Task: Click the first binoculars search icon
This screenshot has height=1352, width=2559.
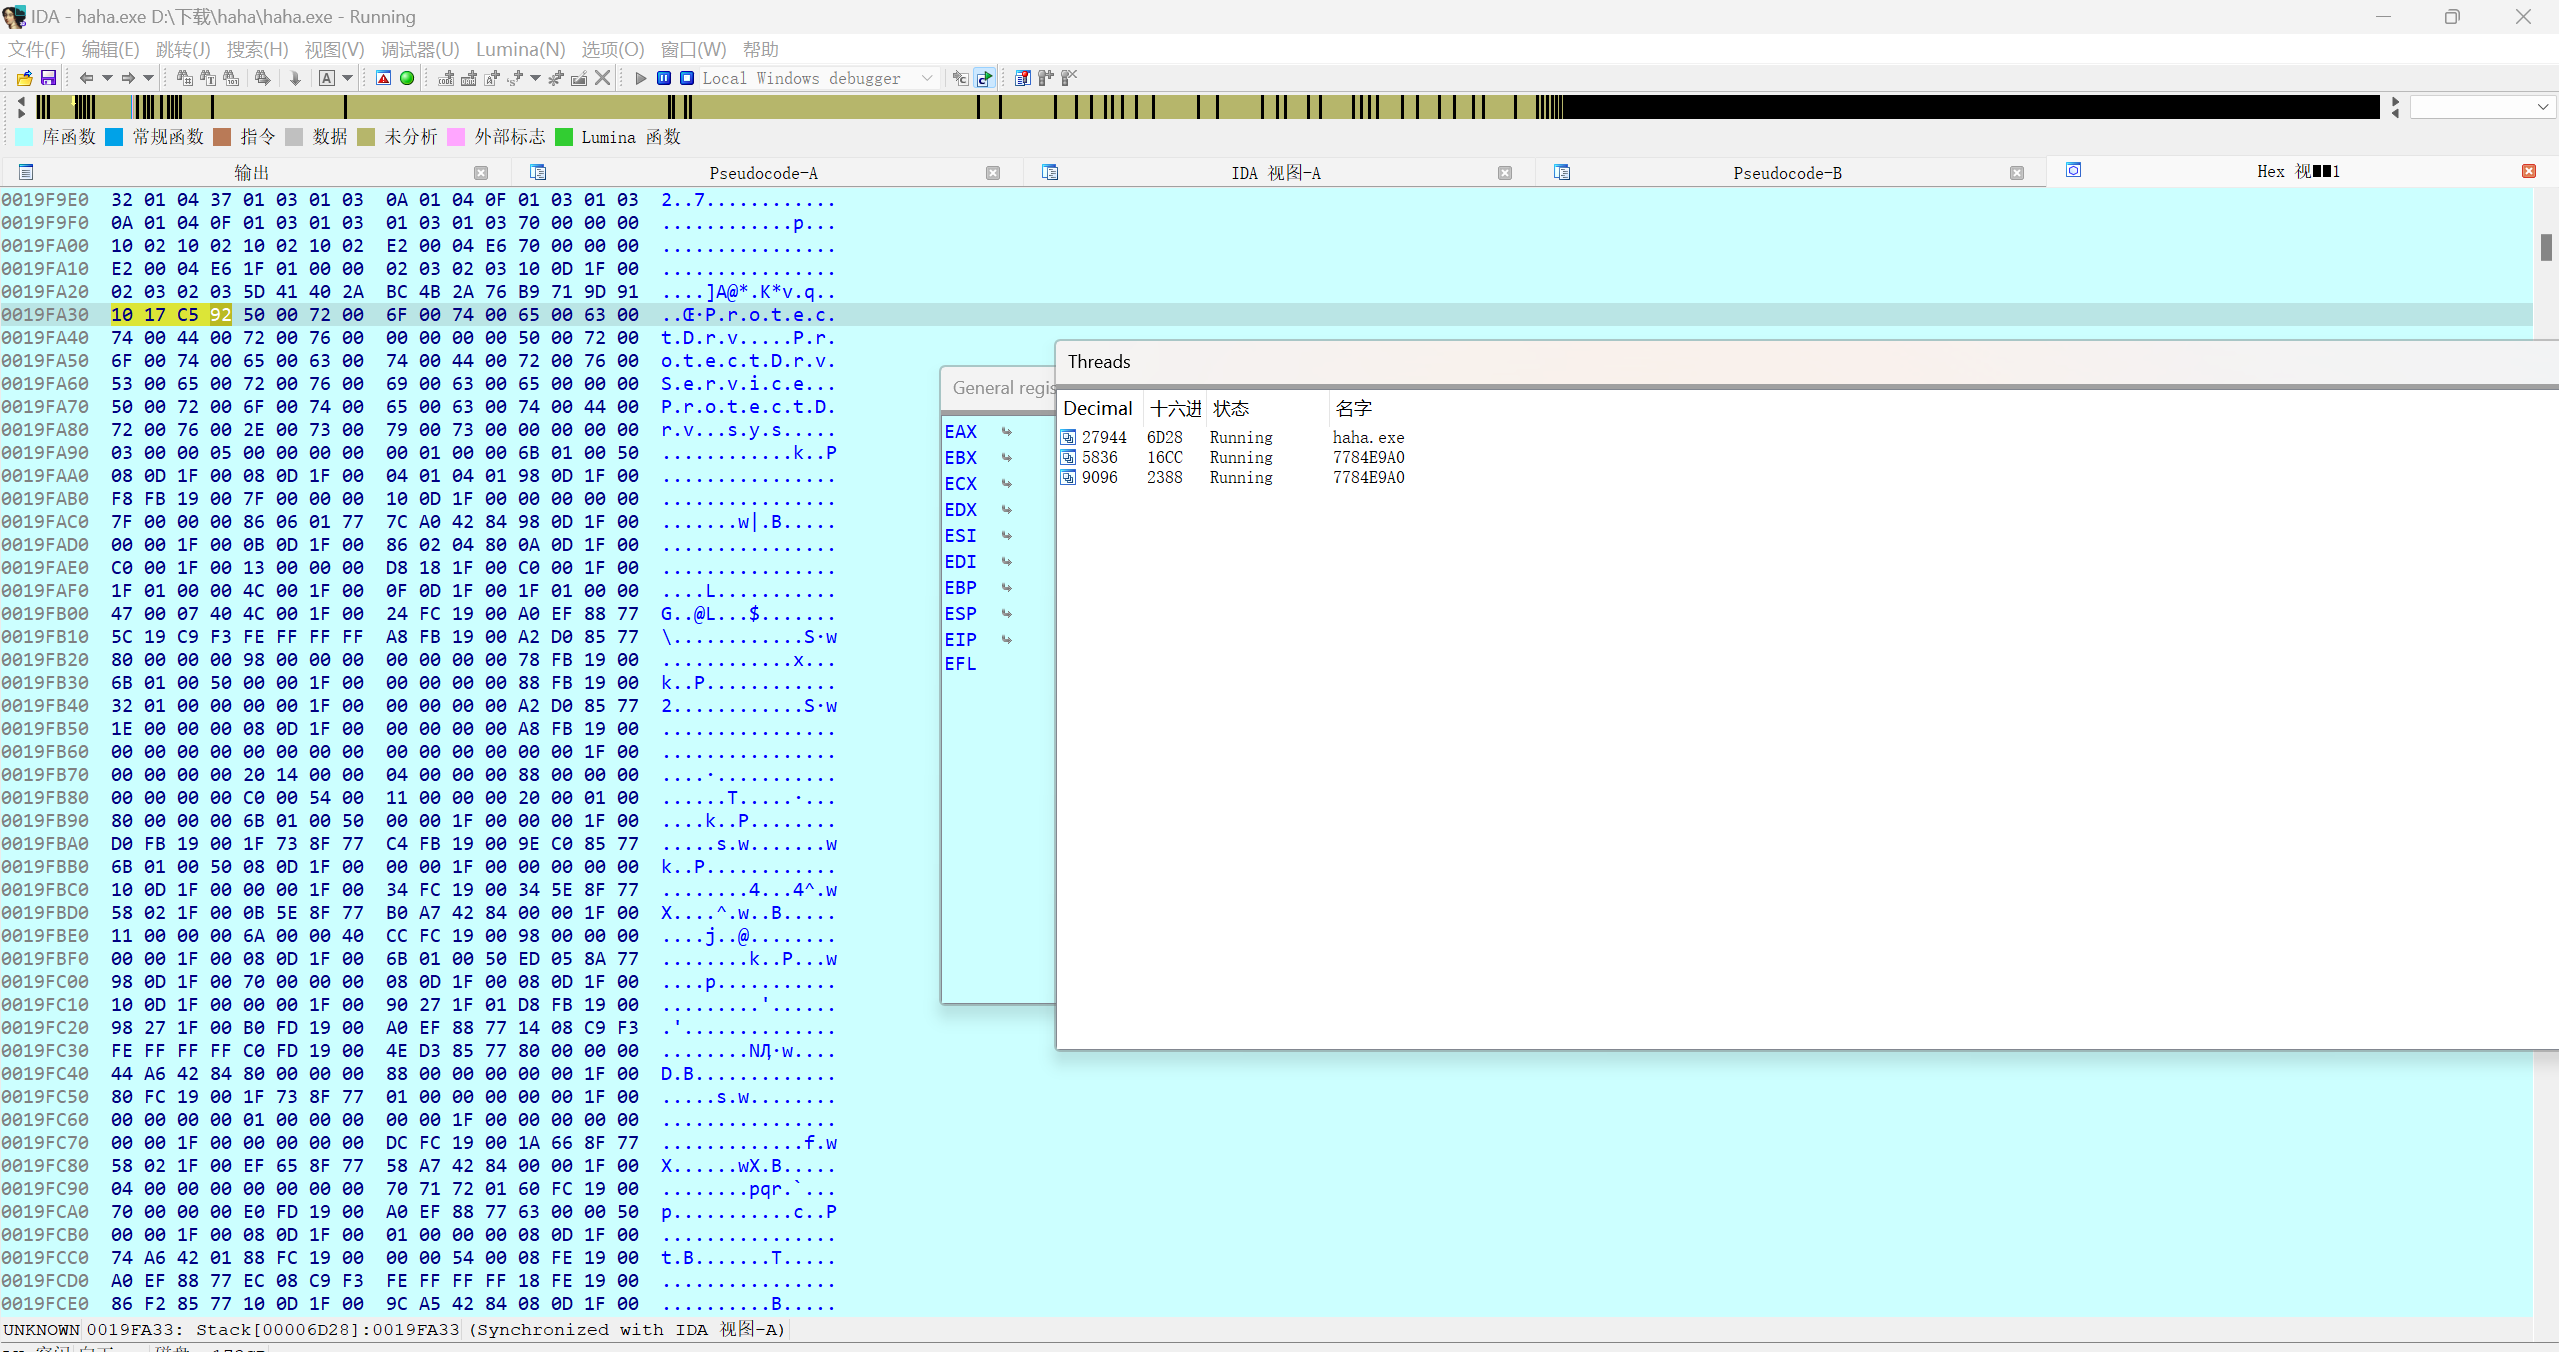Action: pyautogui.click(x=184, y=78)
